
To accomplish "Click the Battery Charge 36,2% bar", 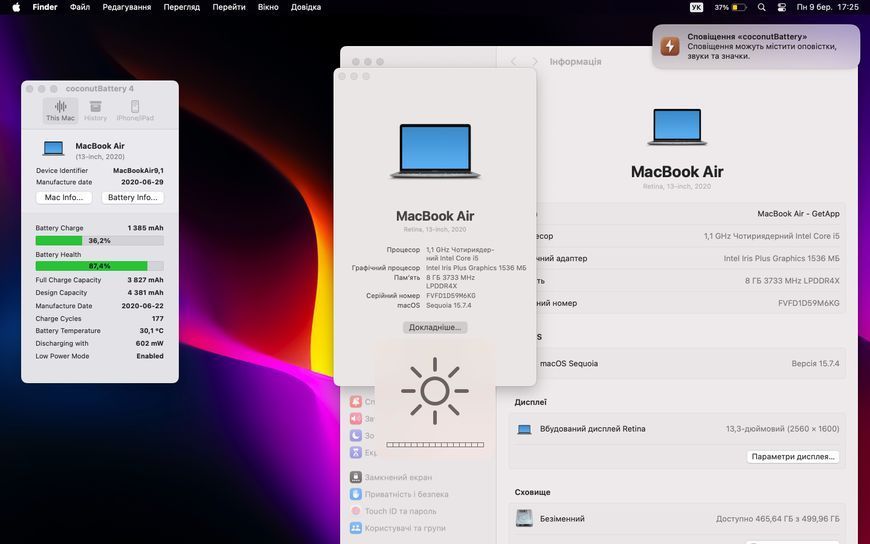I will click(99, 240).
